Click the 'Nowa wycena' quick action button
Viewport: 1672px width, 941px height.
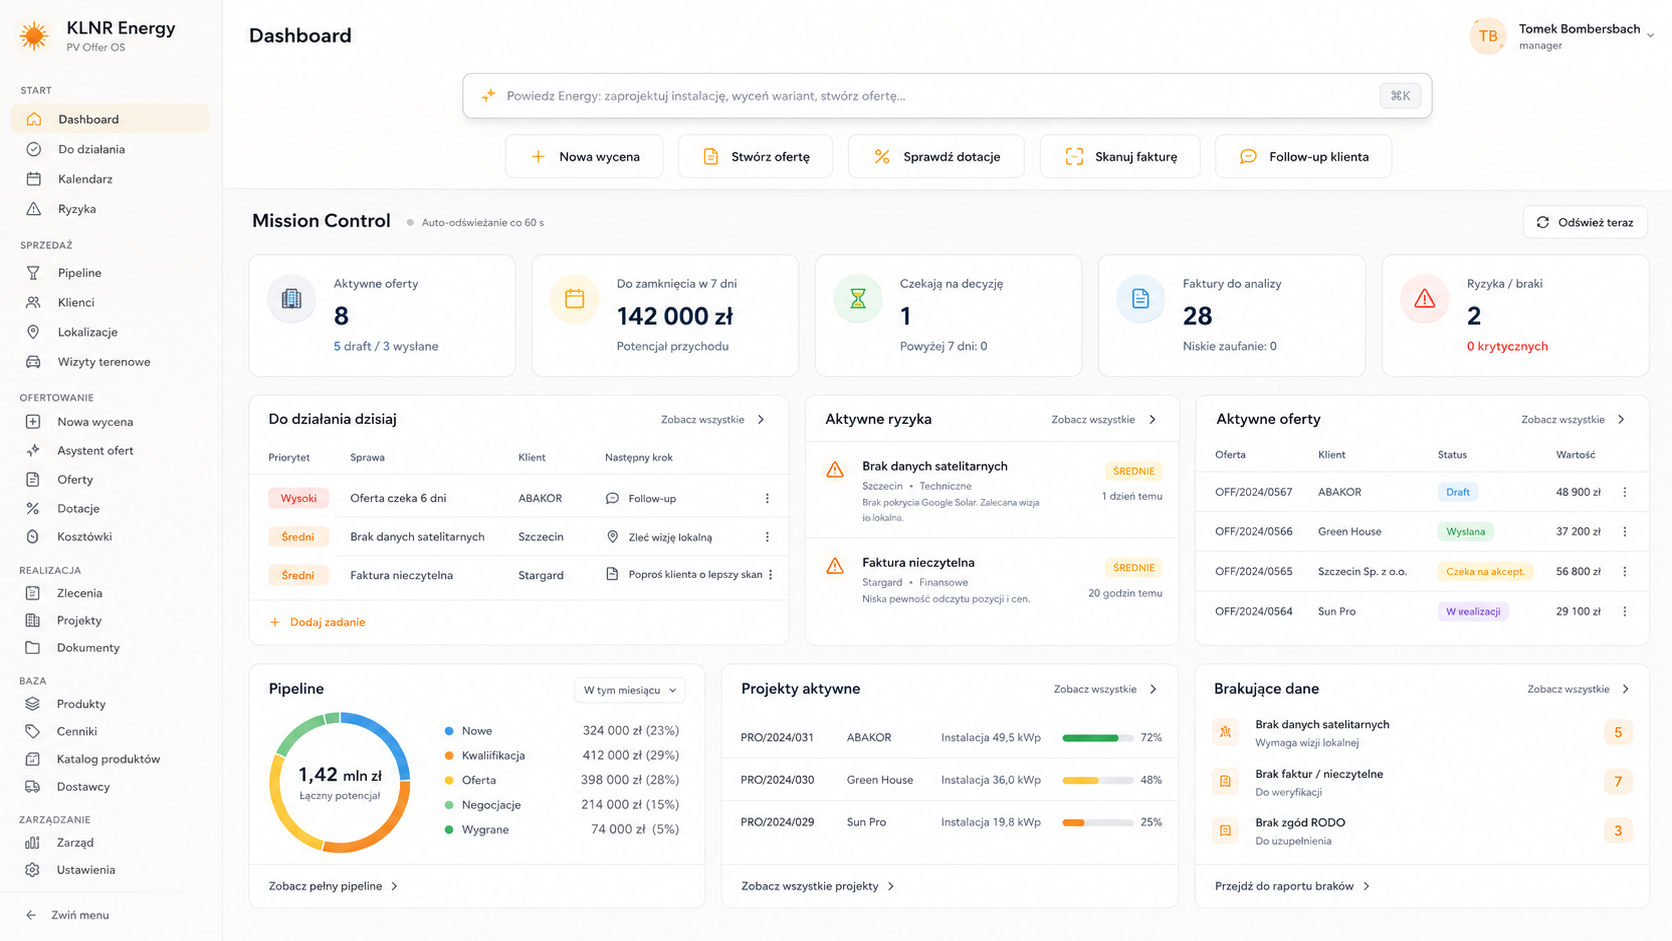584,157
